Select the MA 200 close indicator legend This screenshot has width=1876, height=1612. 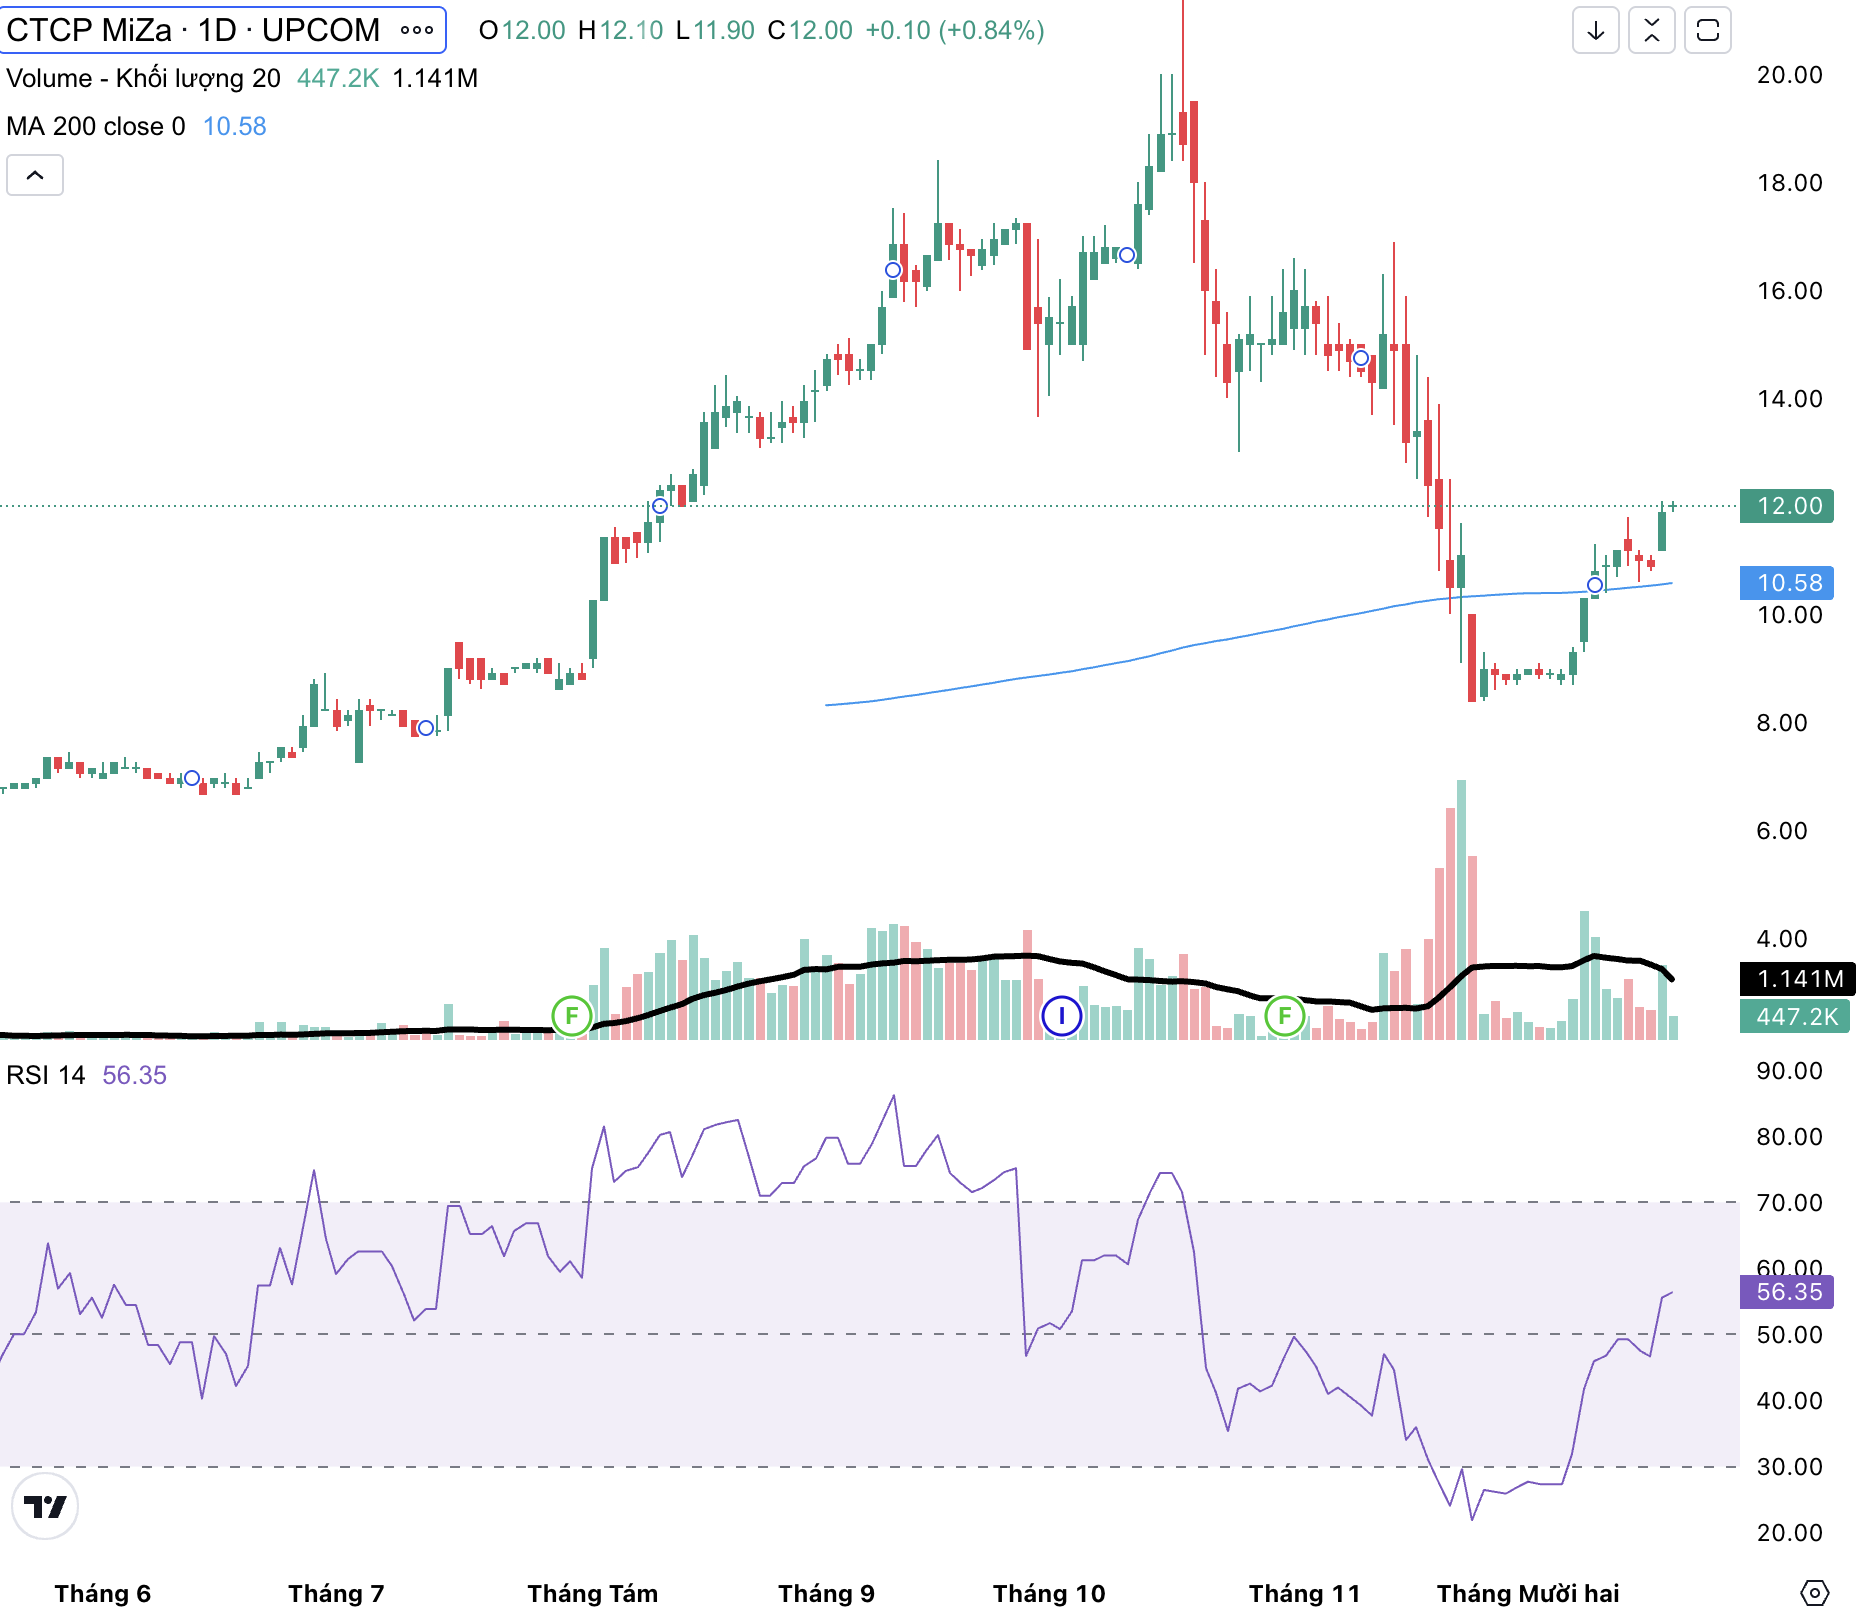click(x=96, y=126)
